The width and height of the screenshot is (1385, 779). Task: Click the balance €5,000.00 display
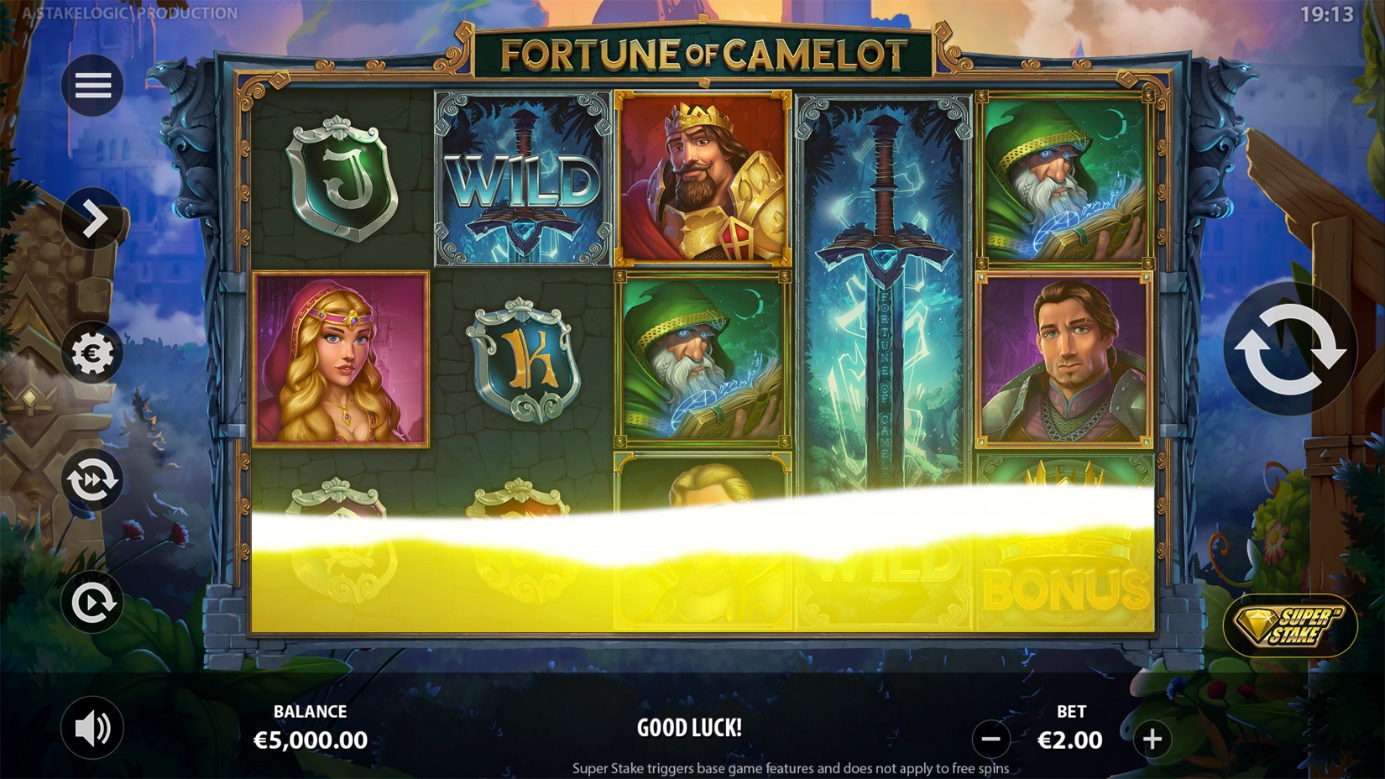pyautogui.click(x=310, y=740)
